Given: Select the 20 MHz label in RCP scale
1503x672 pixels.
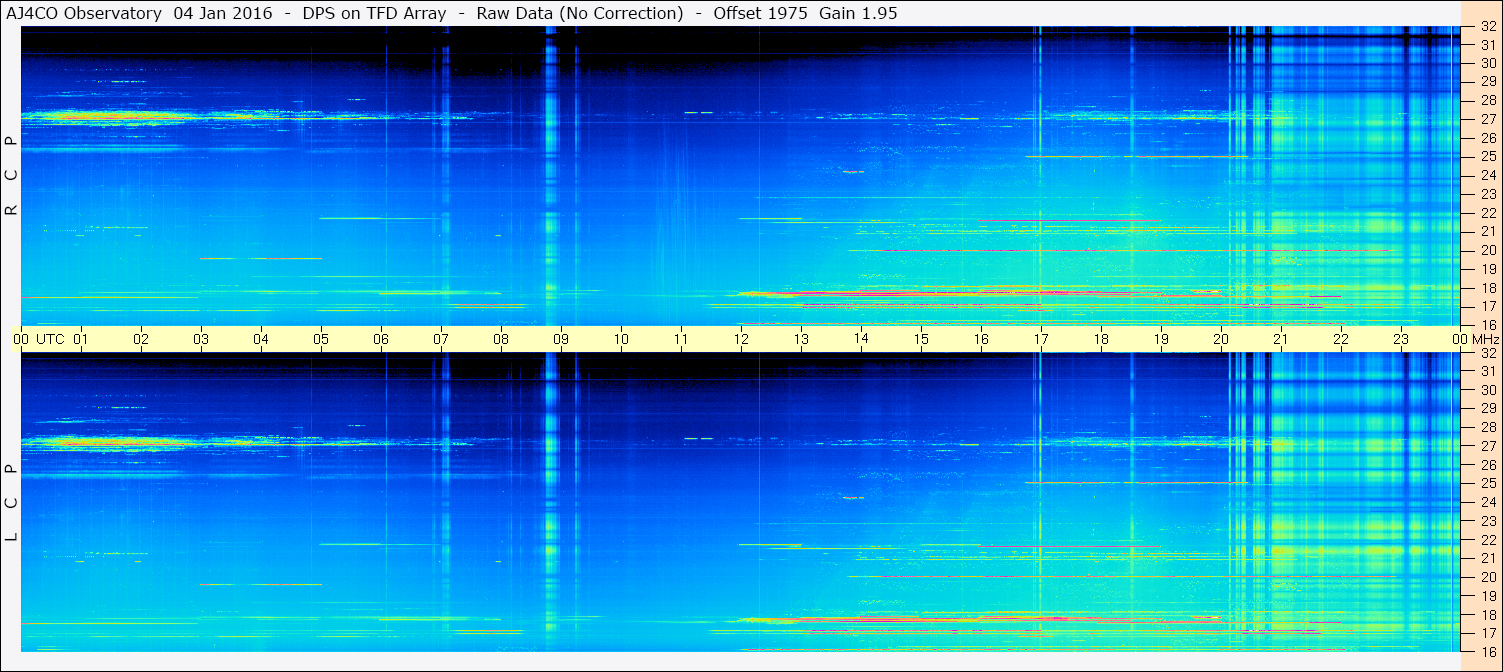Looking at the screenshot, I should point(1487,250).
